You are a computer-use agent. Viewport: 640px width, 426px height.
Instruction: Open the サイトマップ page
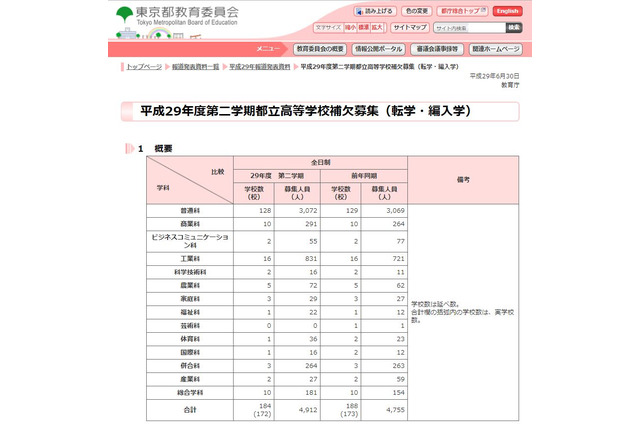[x=410, y=28]
